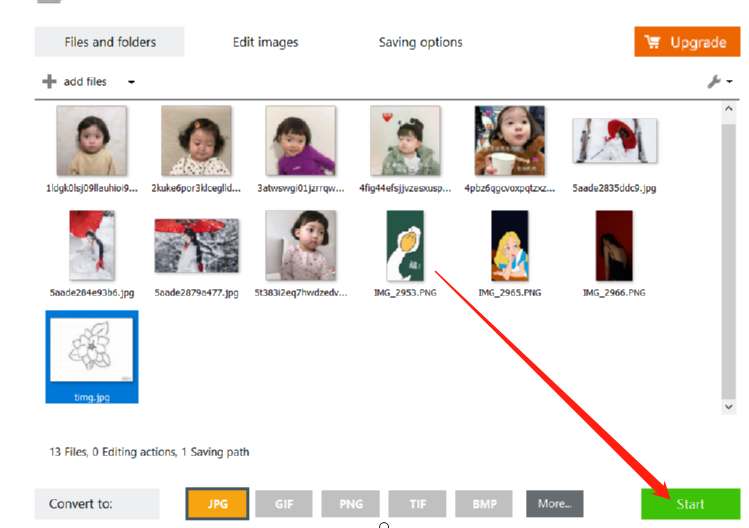Click the scrollbar down arrow

point(728,407)
